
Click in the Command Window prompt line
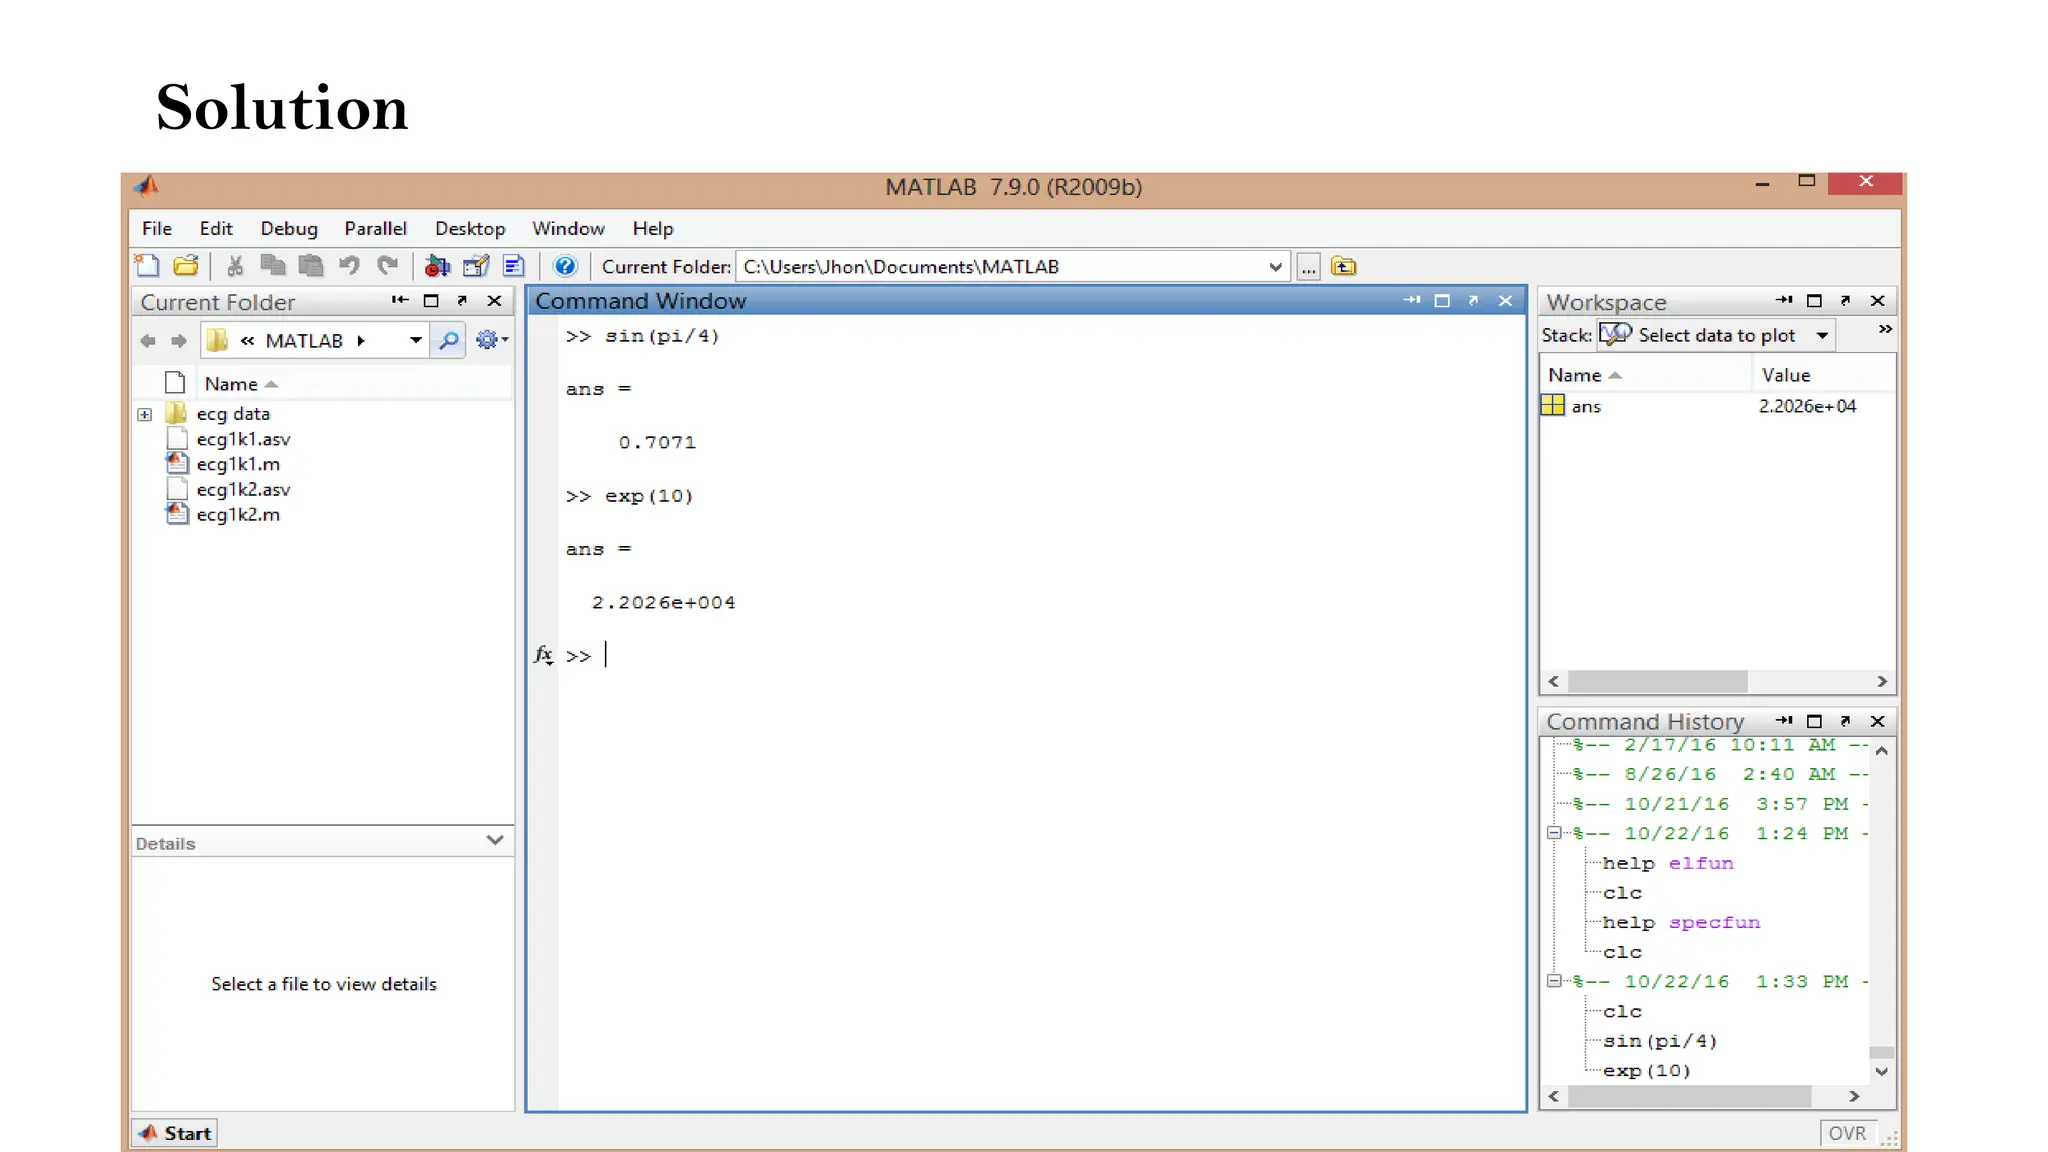[1040, 656]
